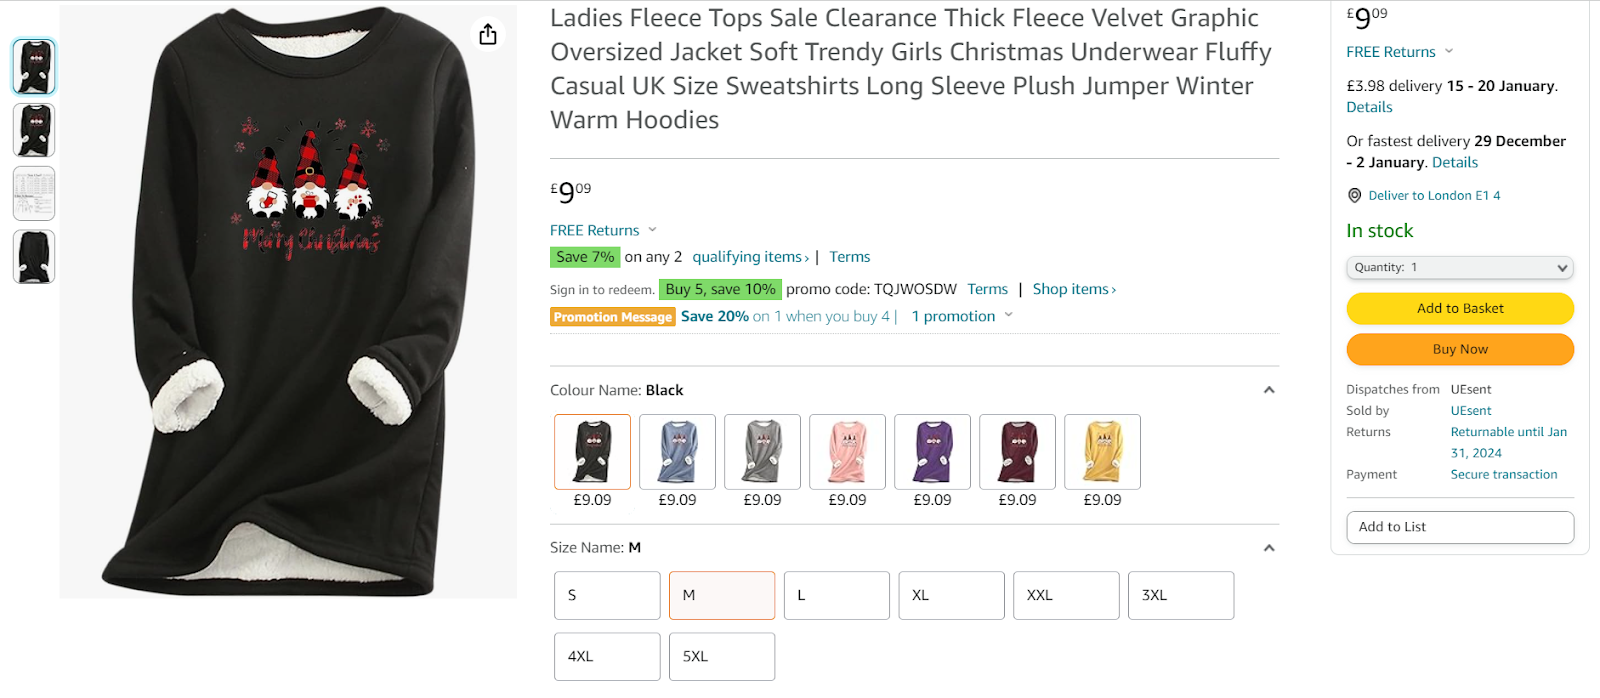Viewport: 1600px width, 698px height.
Task: Select the third thumbnail showing size chart
Action: [34, 193]
